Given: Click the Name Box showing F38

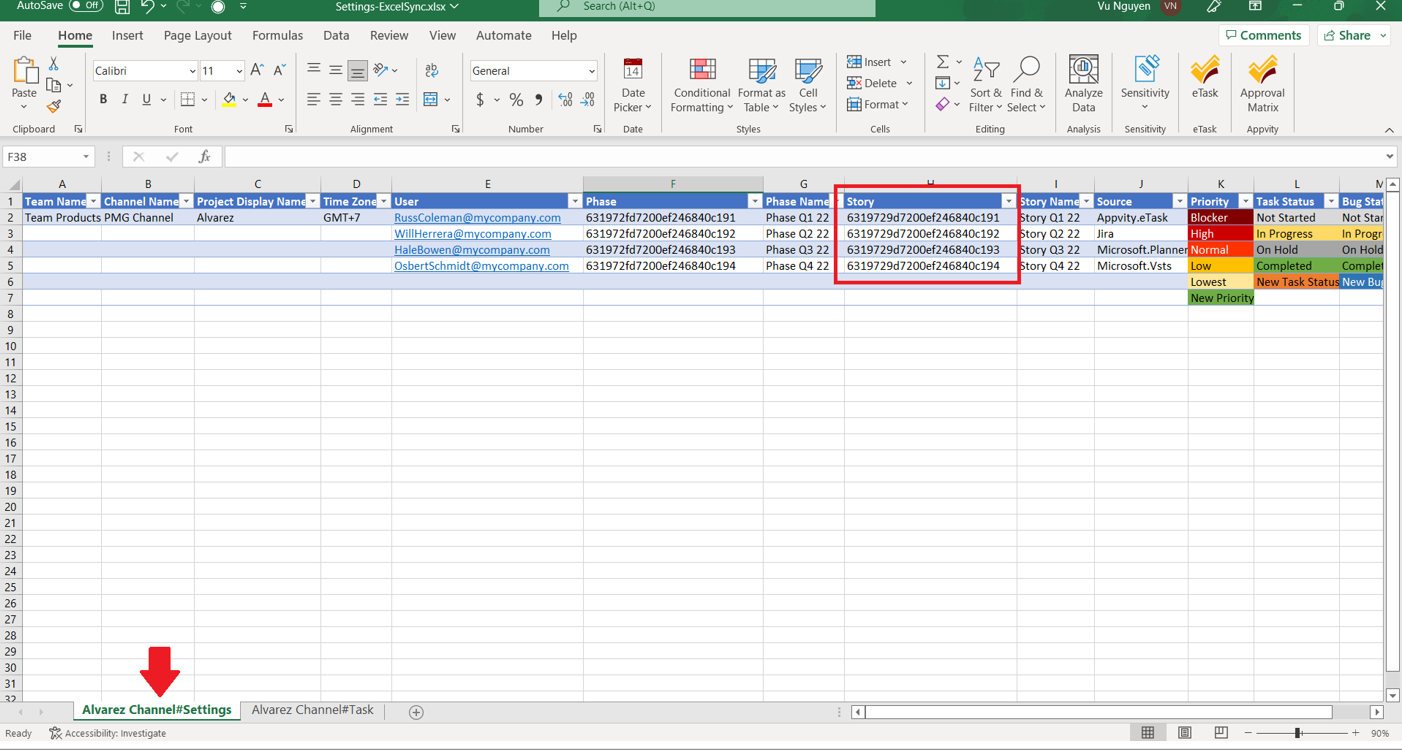Looking at the screenshot, I should click(40, 157).
